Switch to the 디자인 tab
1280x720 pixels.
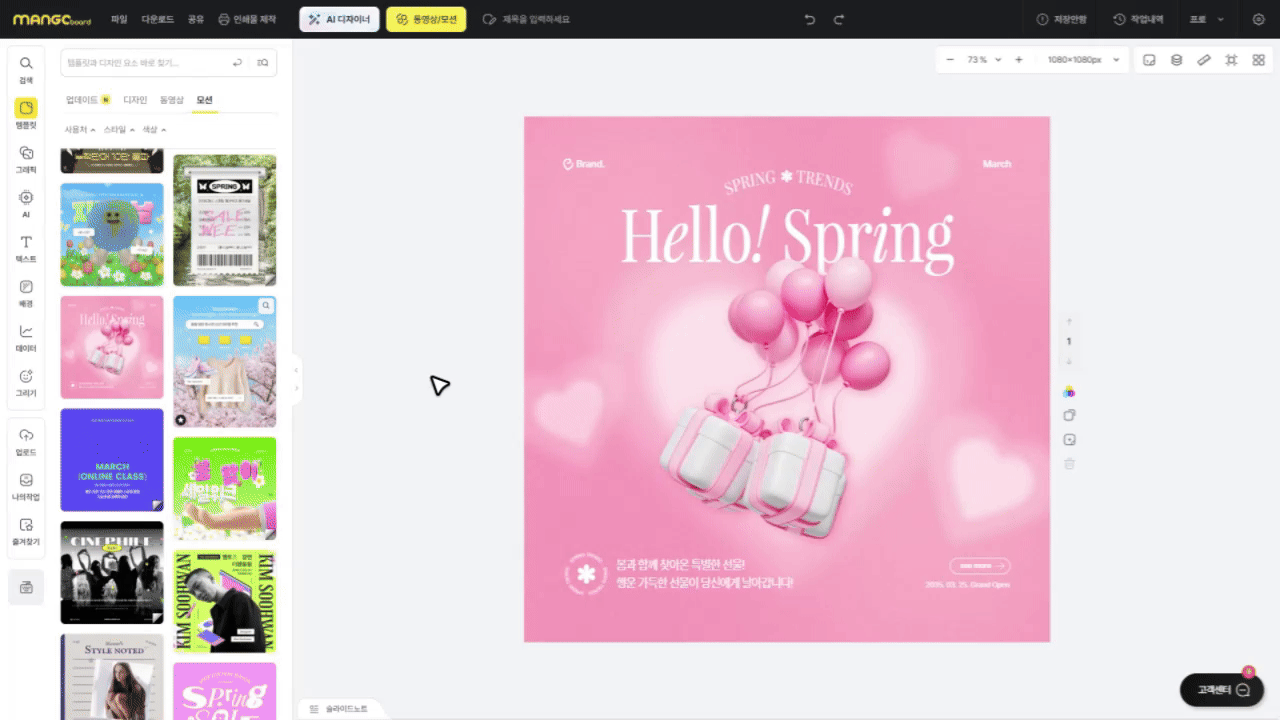tap(135, 100)
